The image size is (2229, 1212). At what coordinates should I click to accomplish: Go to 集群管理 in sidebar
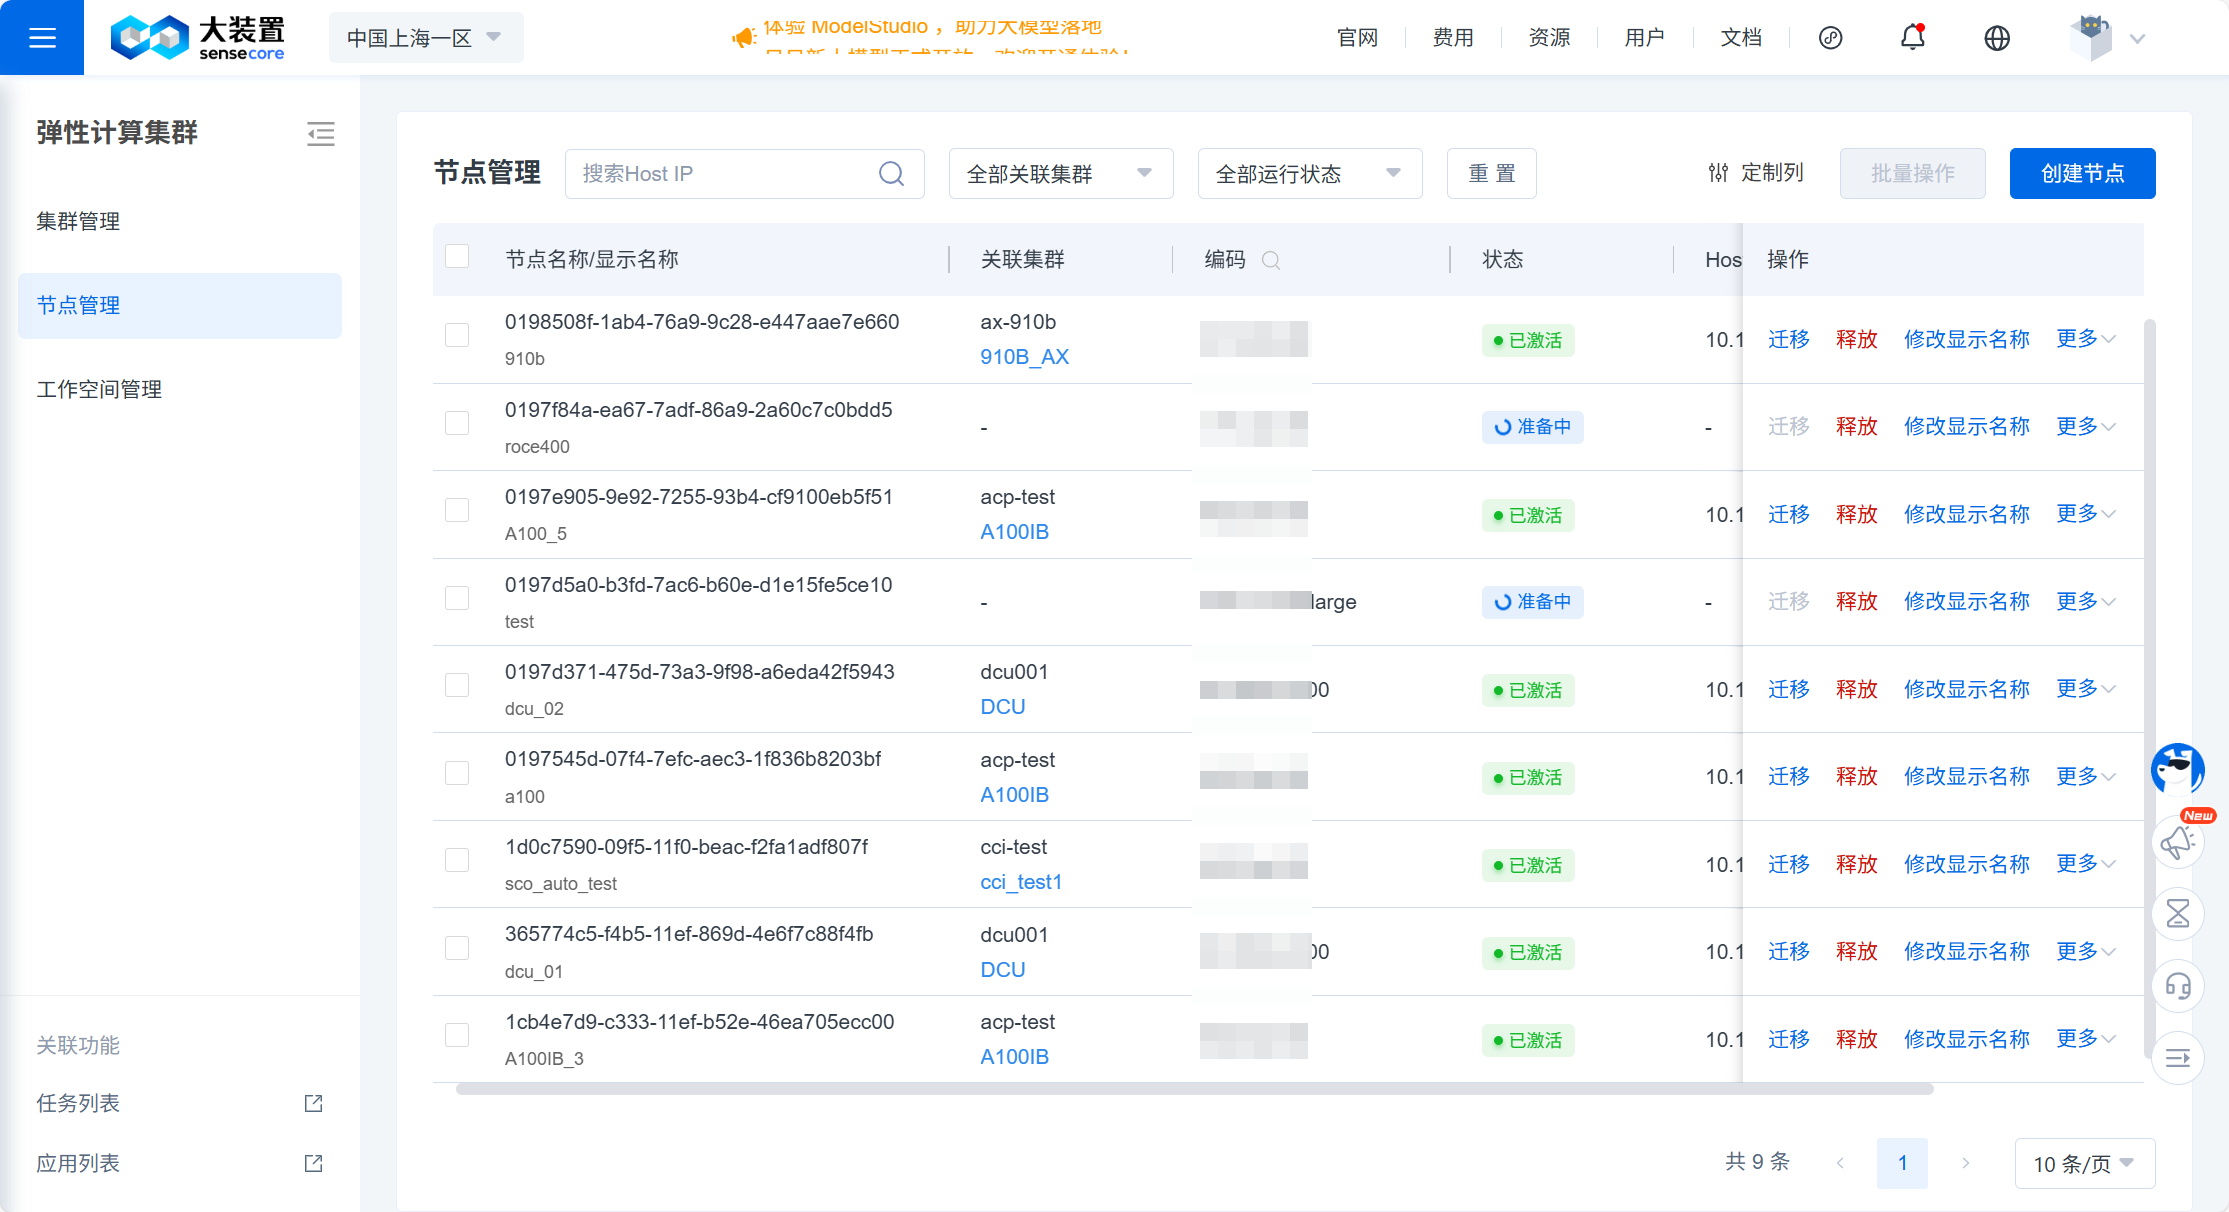pos(78,221)
